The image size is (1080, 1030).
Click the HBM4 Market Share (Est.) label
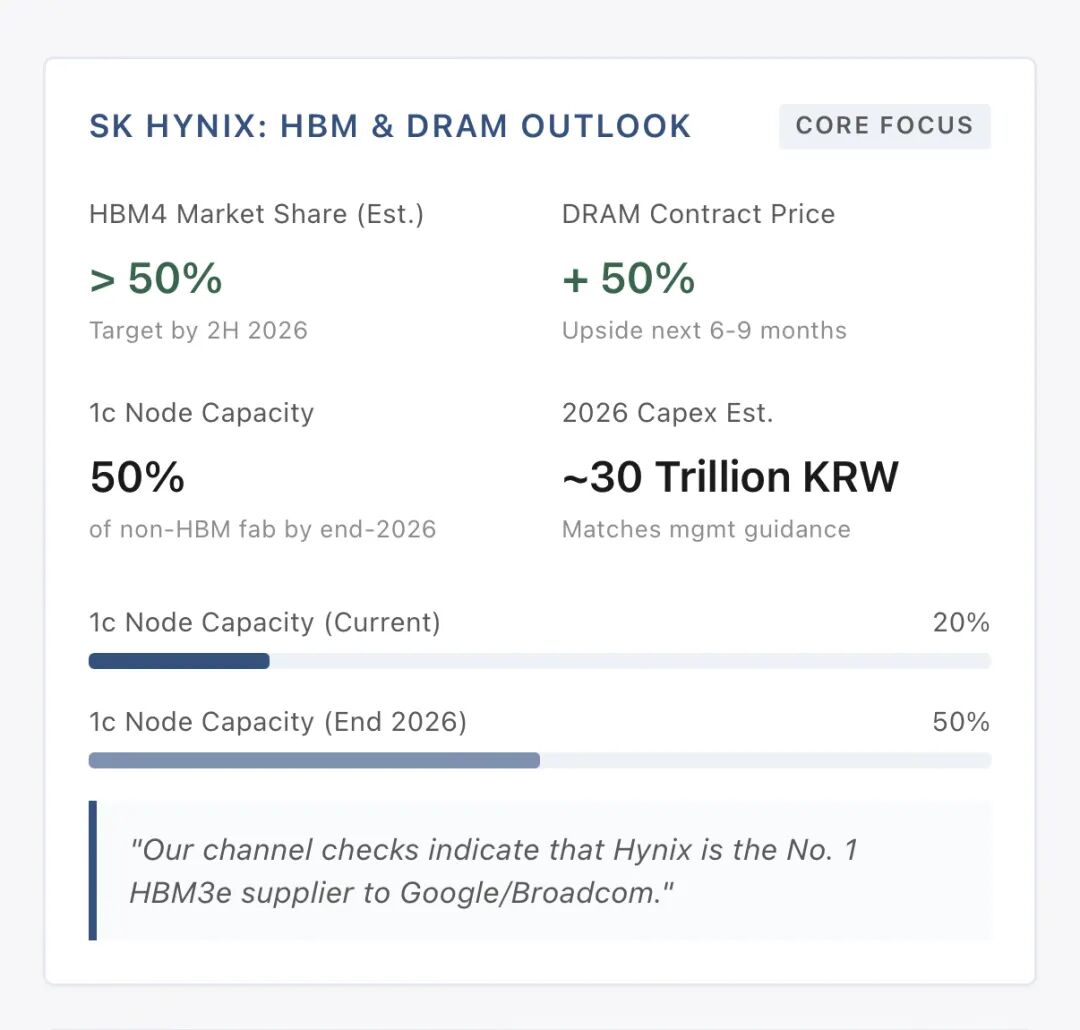click(256, 214)
